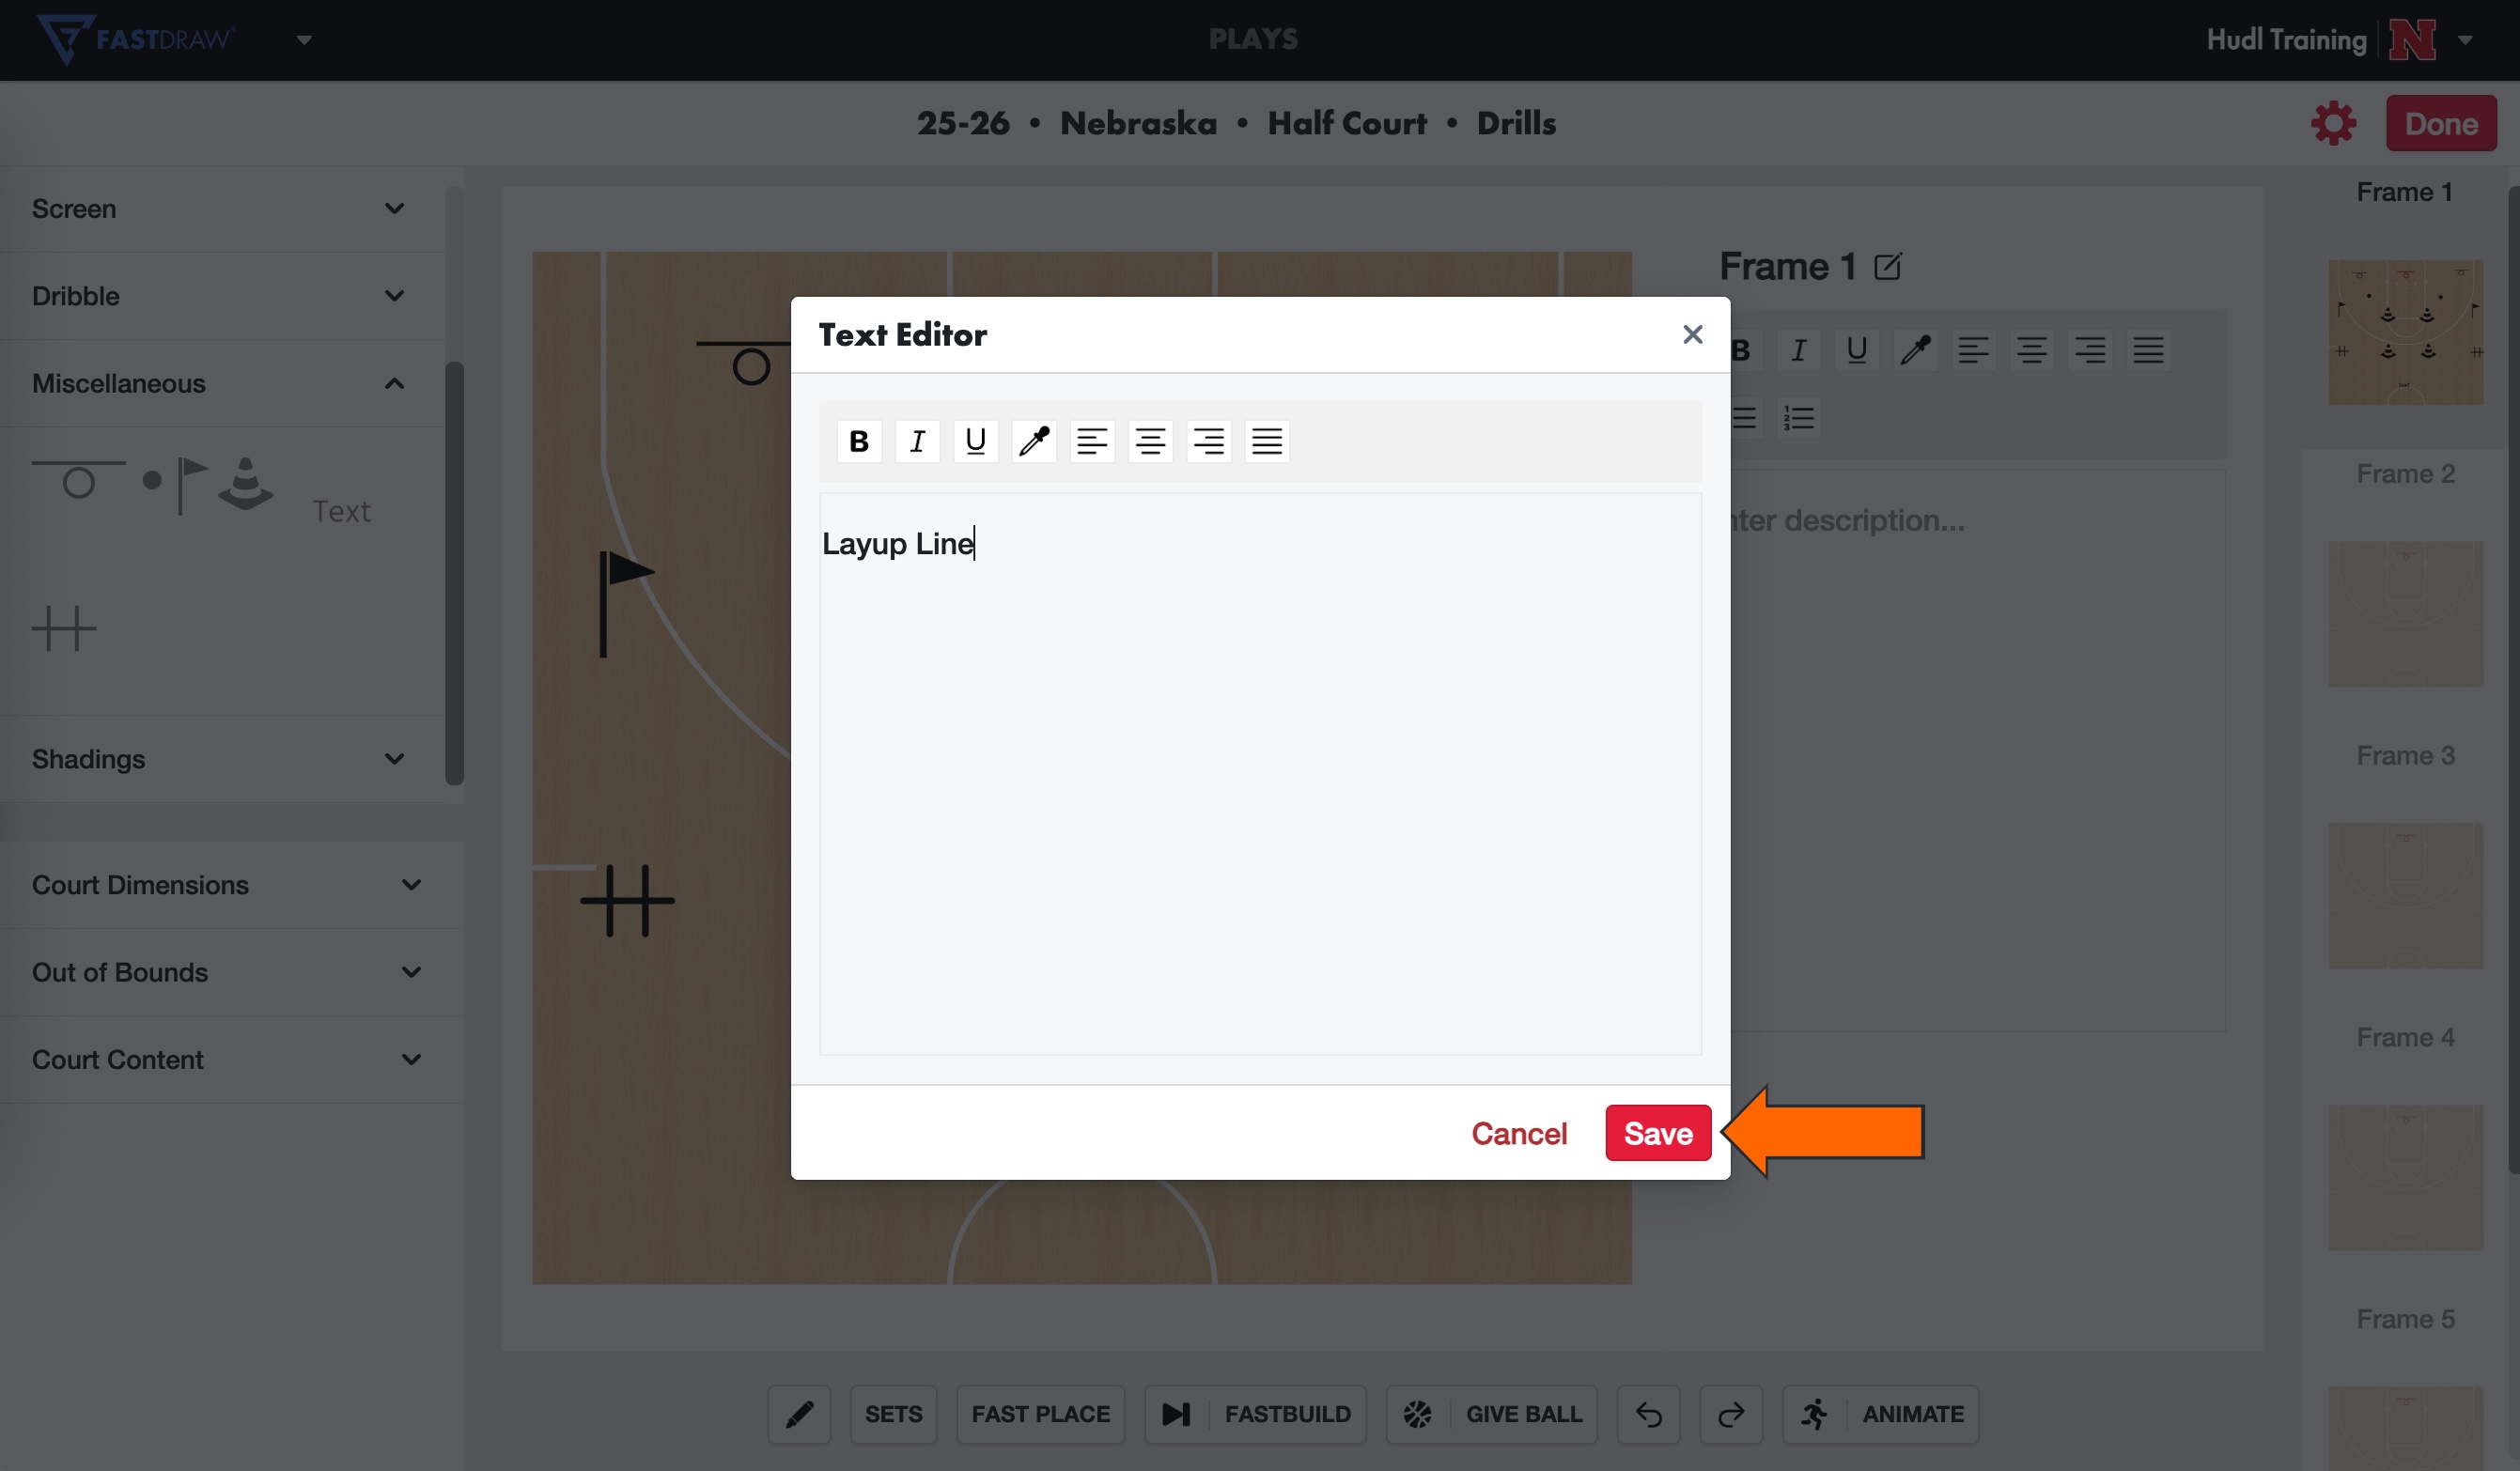Image resolution: width=2520 pixels, height=1471 pixels.
Task: Collapse the Miscellaneous section
Action: coord(222,383)
